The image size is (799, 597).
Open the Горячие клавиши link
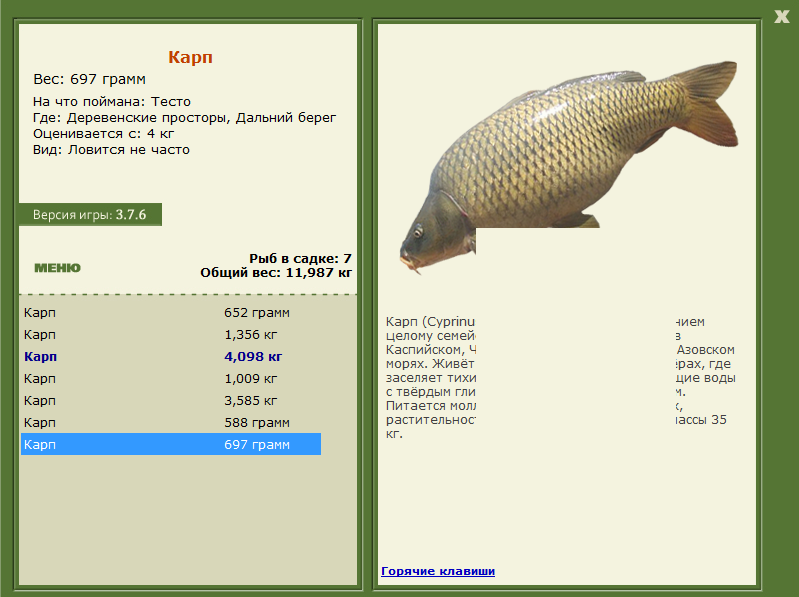tap(438, 571)
